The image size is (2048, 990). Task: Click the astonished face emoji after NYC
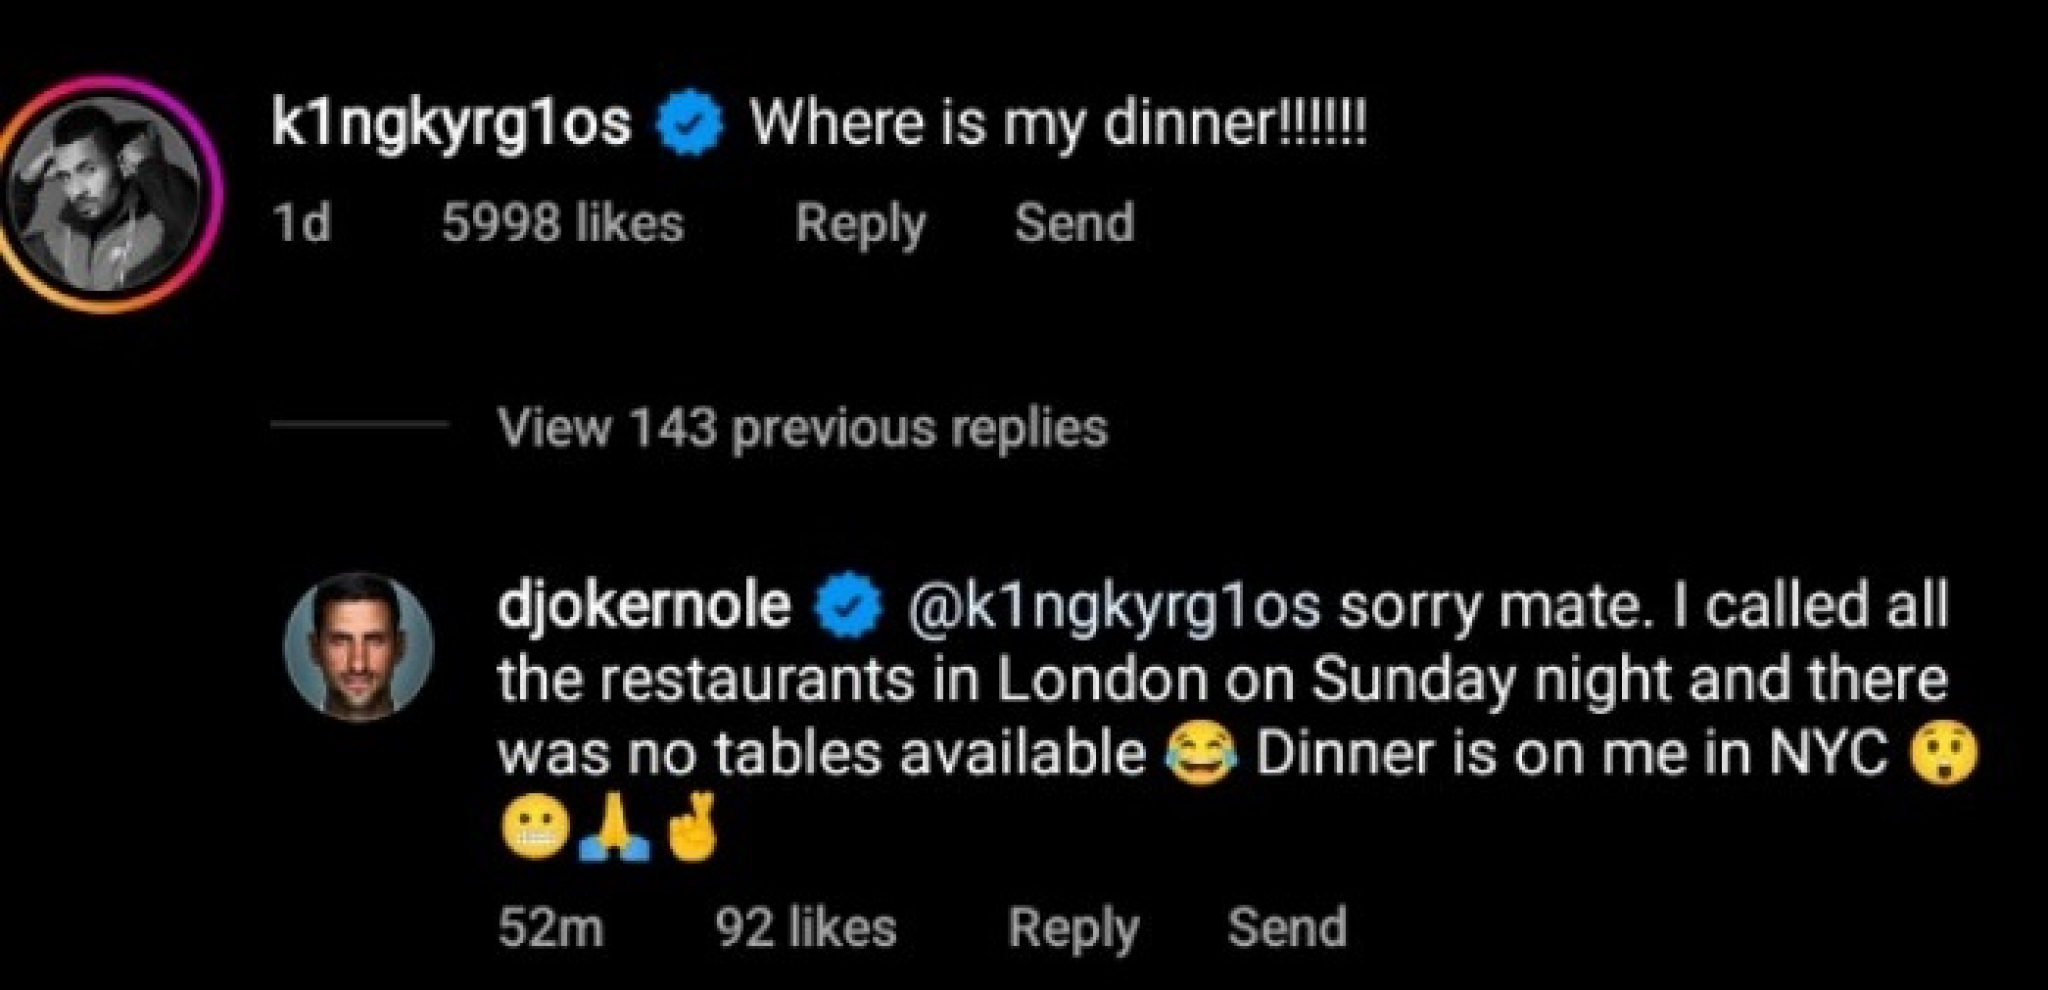click(x=1944, y=757)
